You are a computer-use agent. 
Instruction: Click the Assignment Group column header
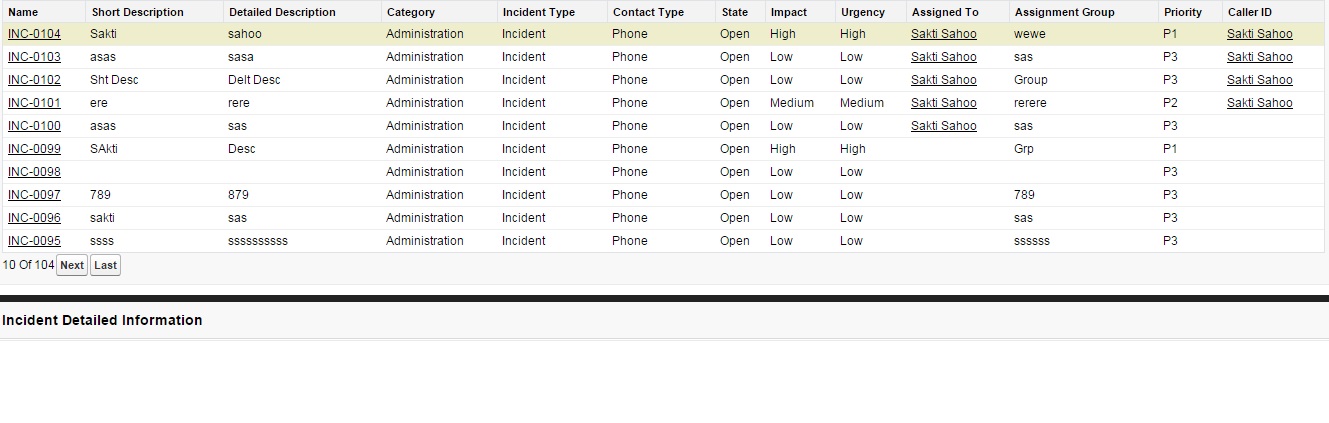[x=1064, y=12]
